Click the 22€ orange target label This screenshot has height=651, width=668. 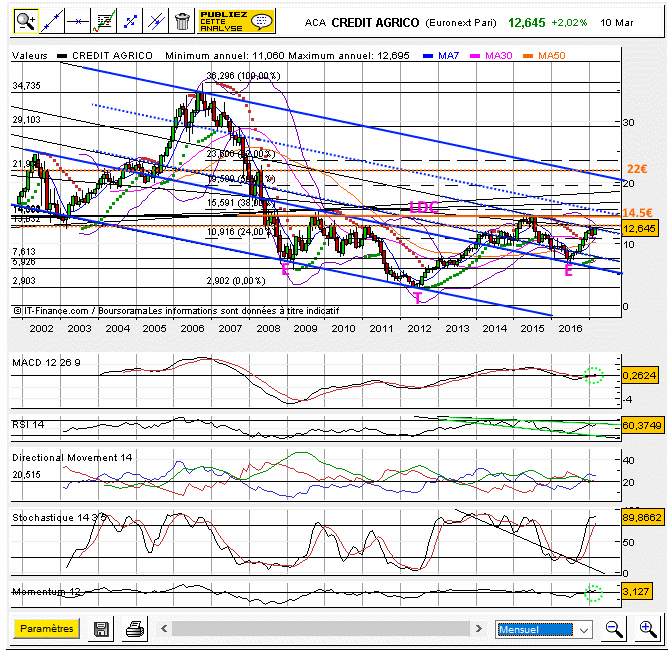point(637,169)
